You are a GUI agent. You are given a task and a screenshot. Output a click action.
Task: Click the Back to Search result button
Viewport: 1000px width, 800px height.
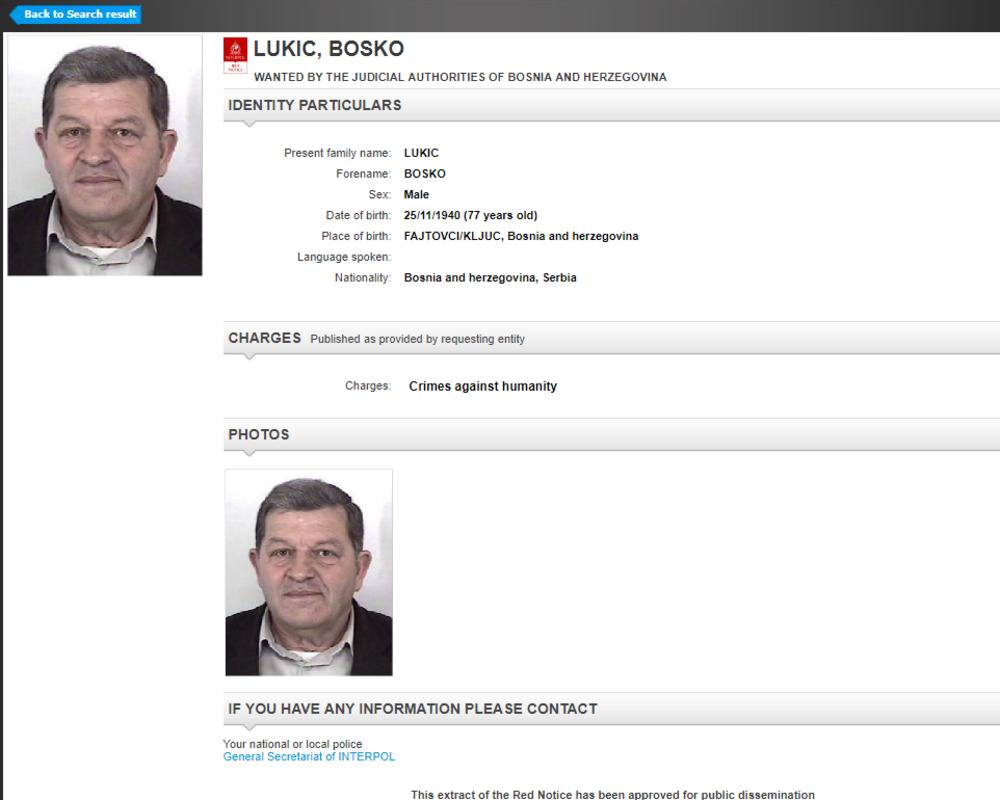click(x=76, y=14)
